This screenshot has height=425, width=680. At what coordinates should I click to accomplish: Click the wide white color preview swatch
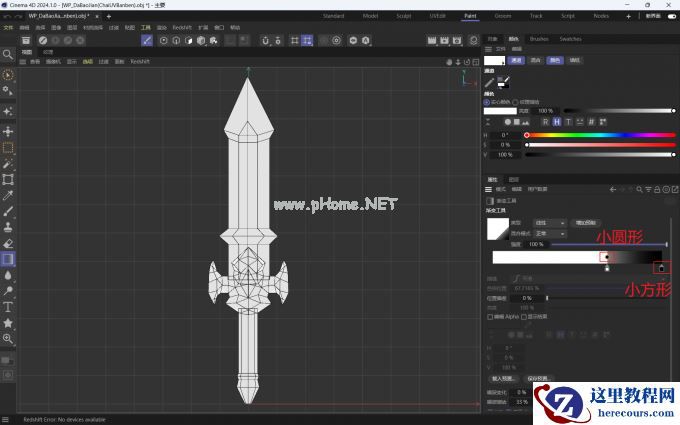[500, 111]
